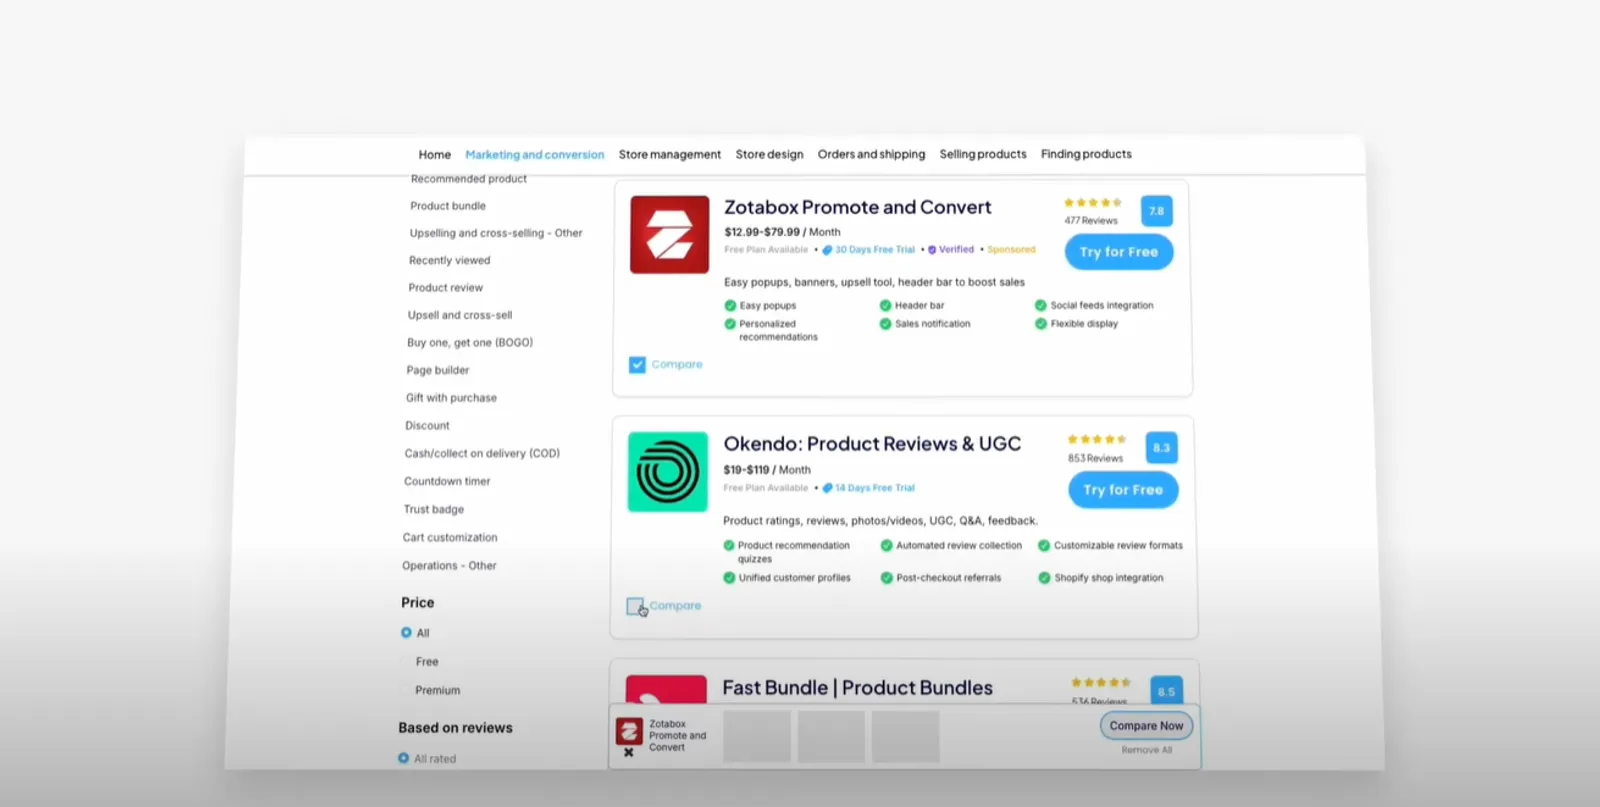The width and height of the screenshot is (1600, 807).
Task: Select Discount category
Action: click(427, 426)
